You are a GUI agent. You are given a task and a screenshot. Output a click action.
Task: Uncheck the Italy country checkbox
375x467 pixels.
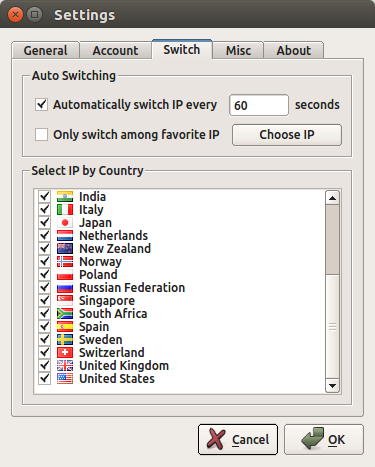(44, 210)
